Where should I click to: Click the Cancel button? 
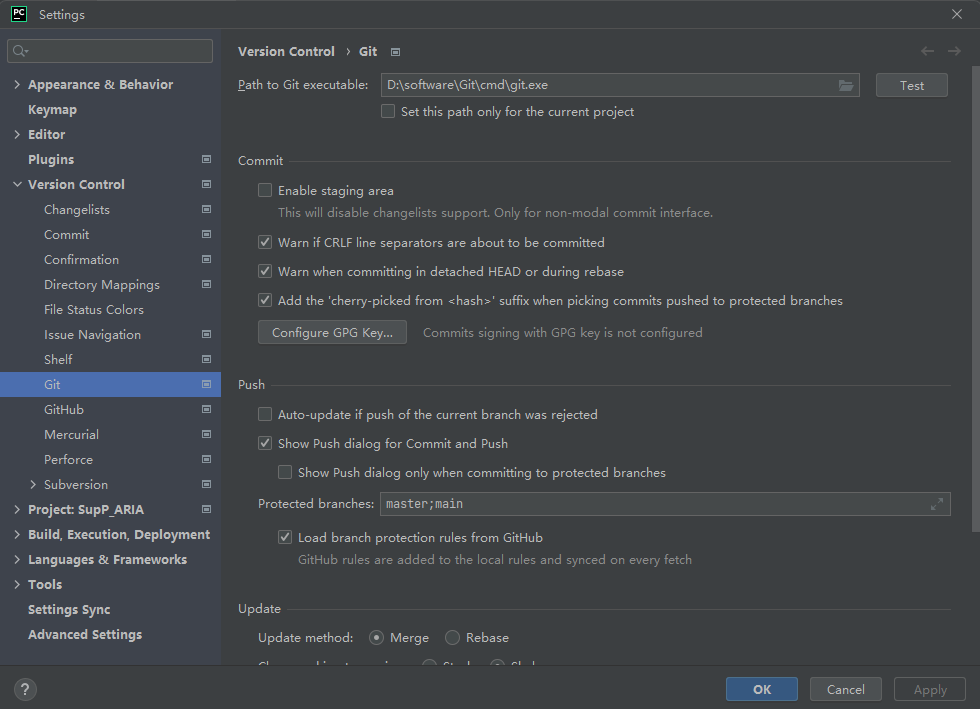846,690
